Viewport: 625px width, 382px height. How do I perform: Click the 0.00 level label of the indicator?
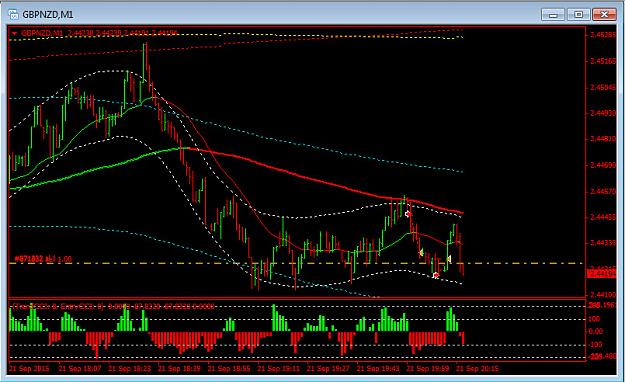coord(596,331)
